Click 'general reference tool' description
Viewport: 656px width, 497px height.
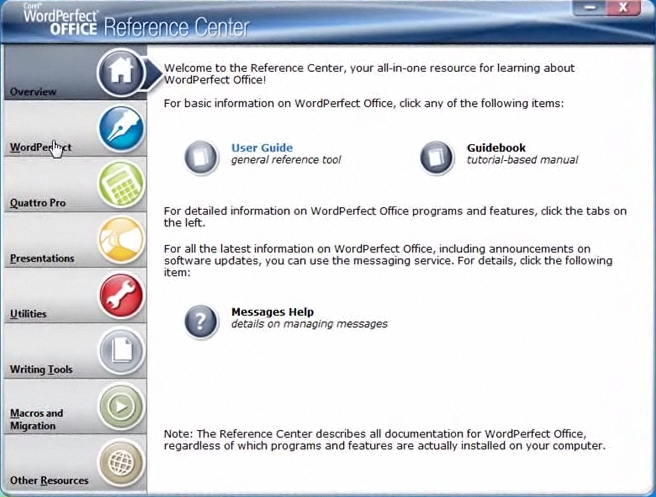(x=286, y=160)
